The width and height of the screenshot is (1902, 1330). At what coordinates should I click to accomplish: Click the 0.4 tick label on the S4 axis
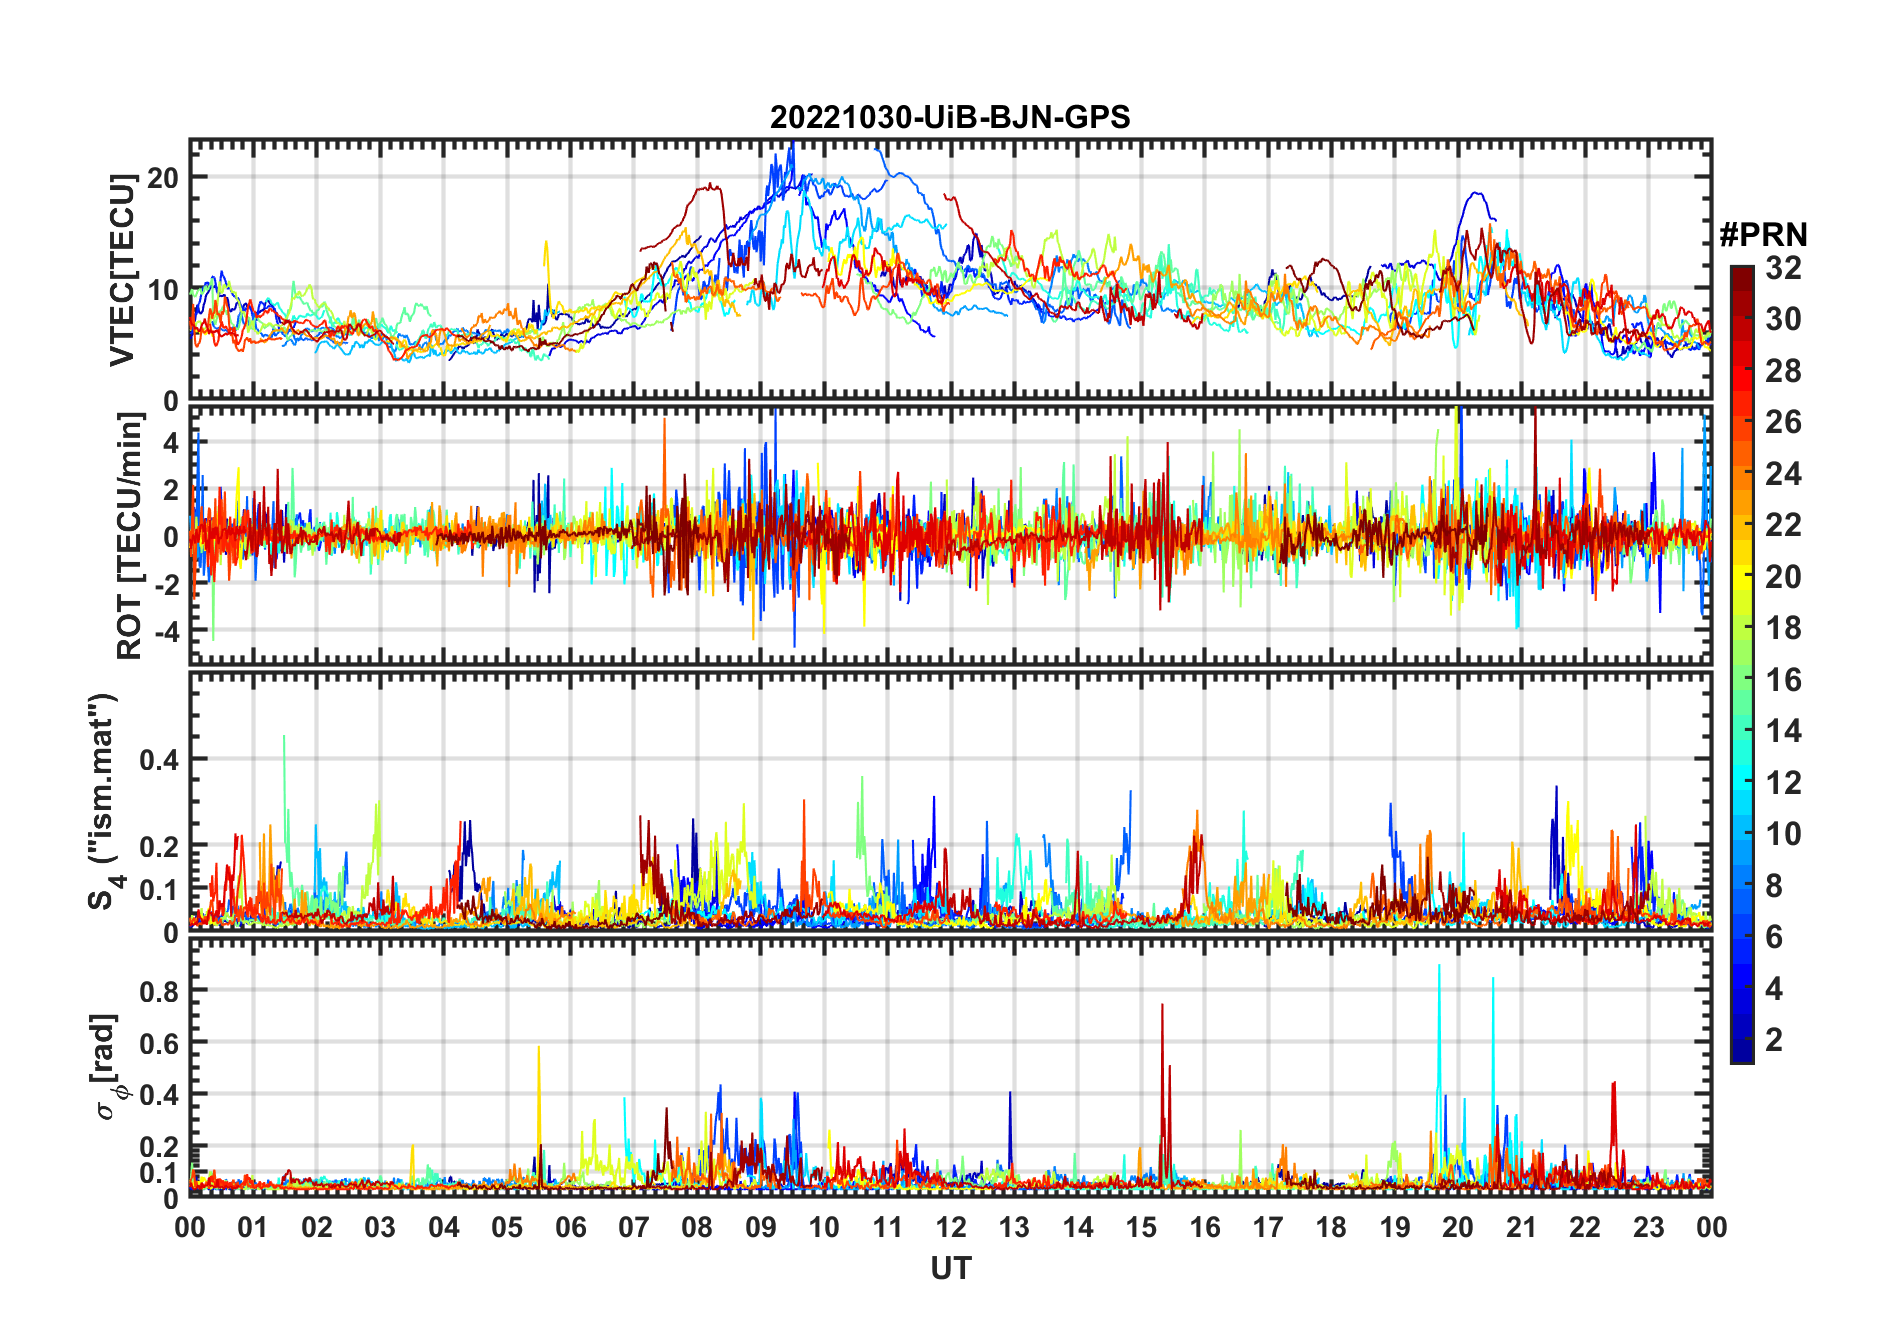point(159,760)
